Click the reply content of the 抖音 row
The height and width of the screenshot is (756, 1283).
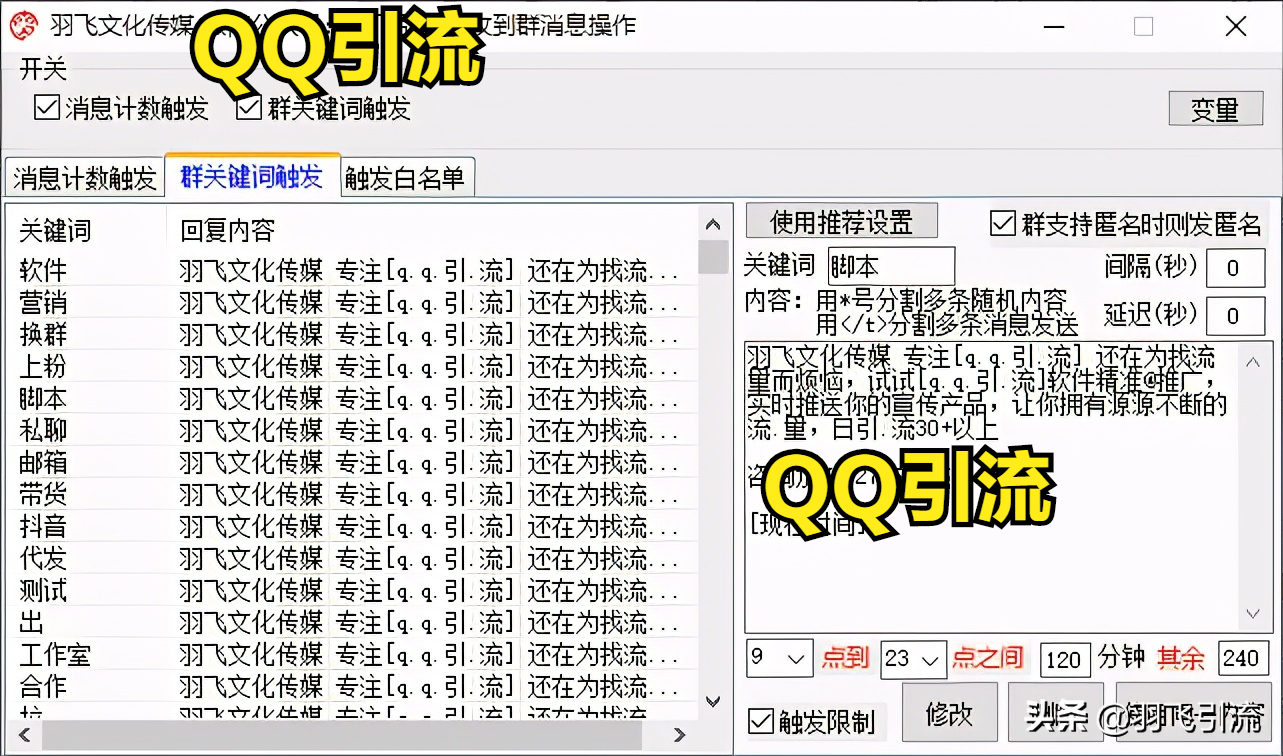pyautogui.click(x=430, y=526)
